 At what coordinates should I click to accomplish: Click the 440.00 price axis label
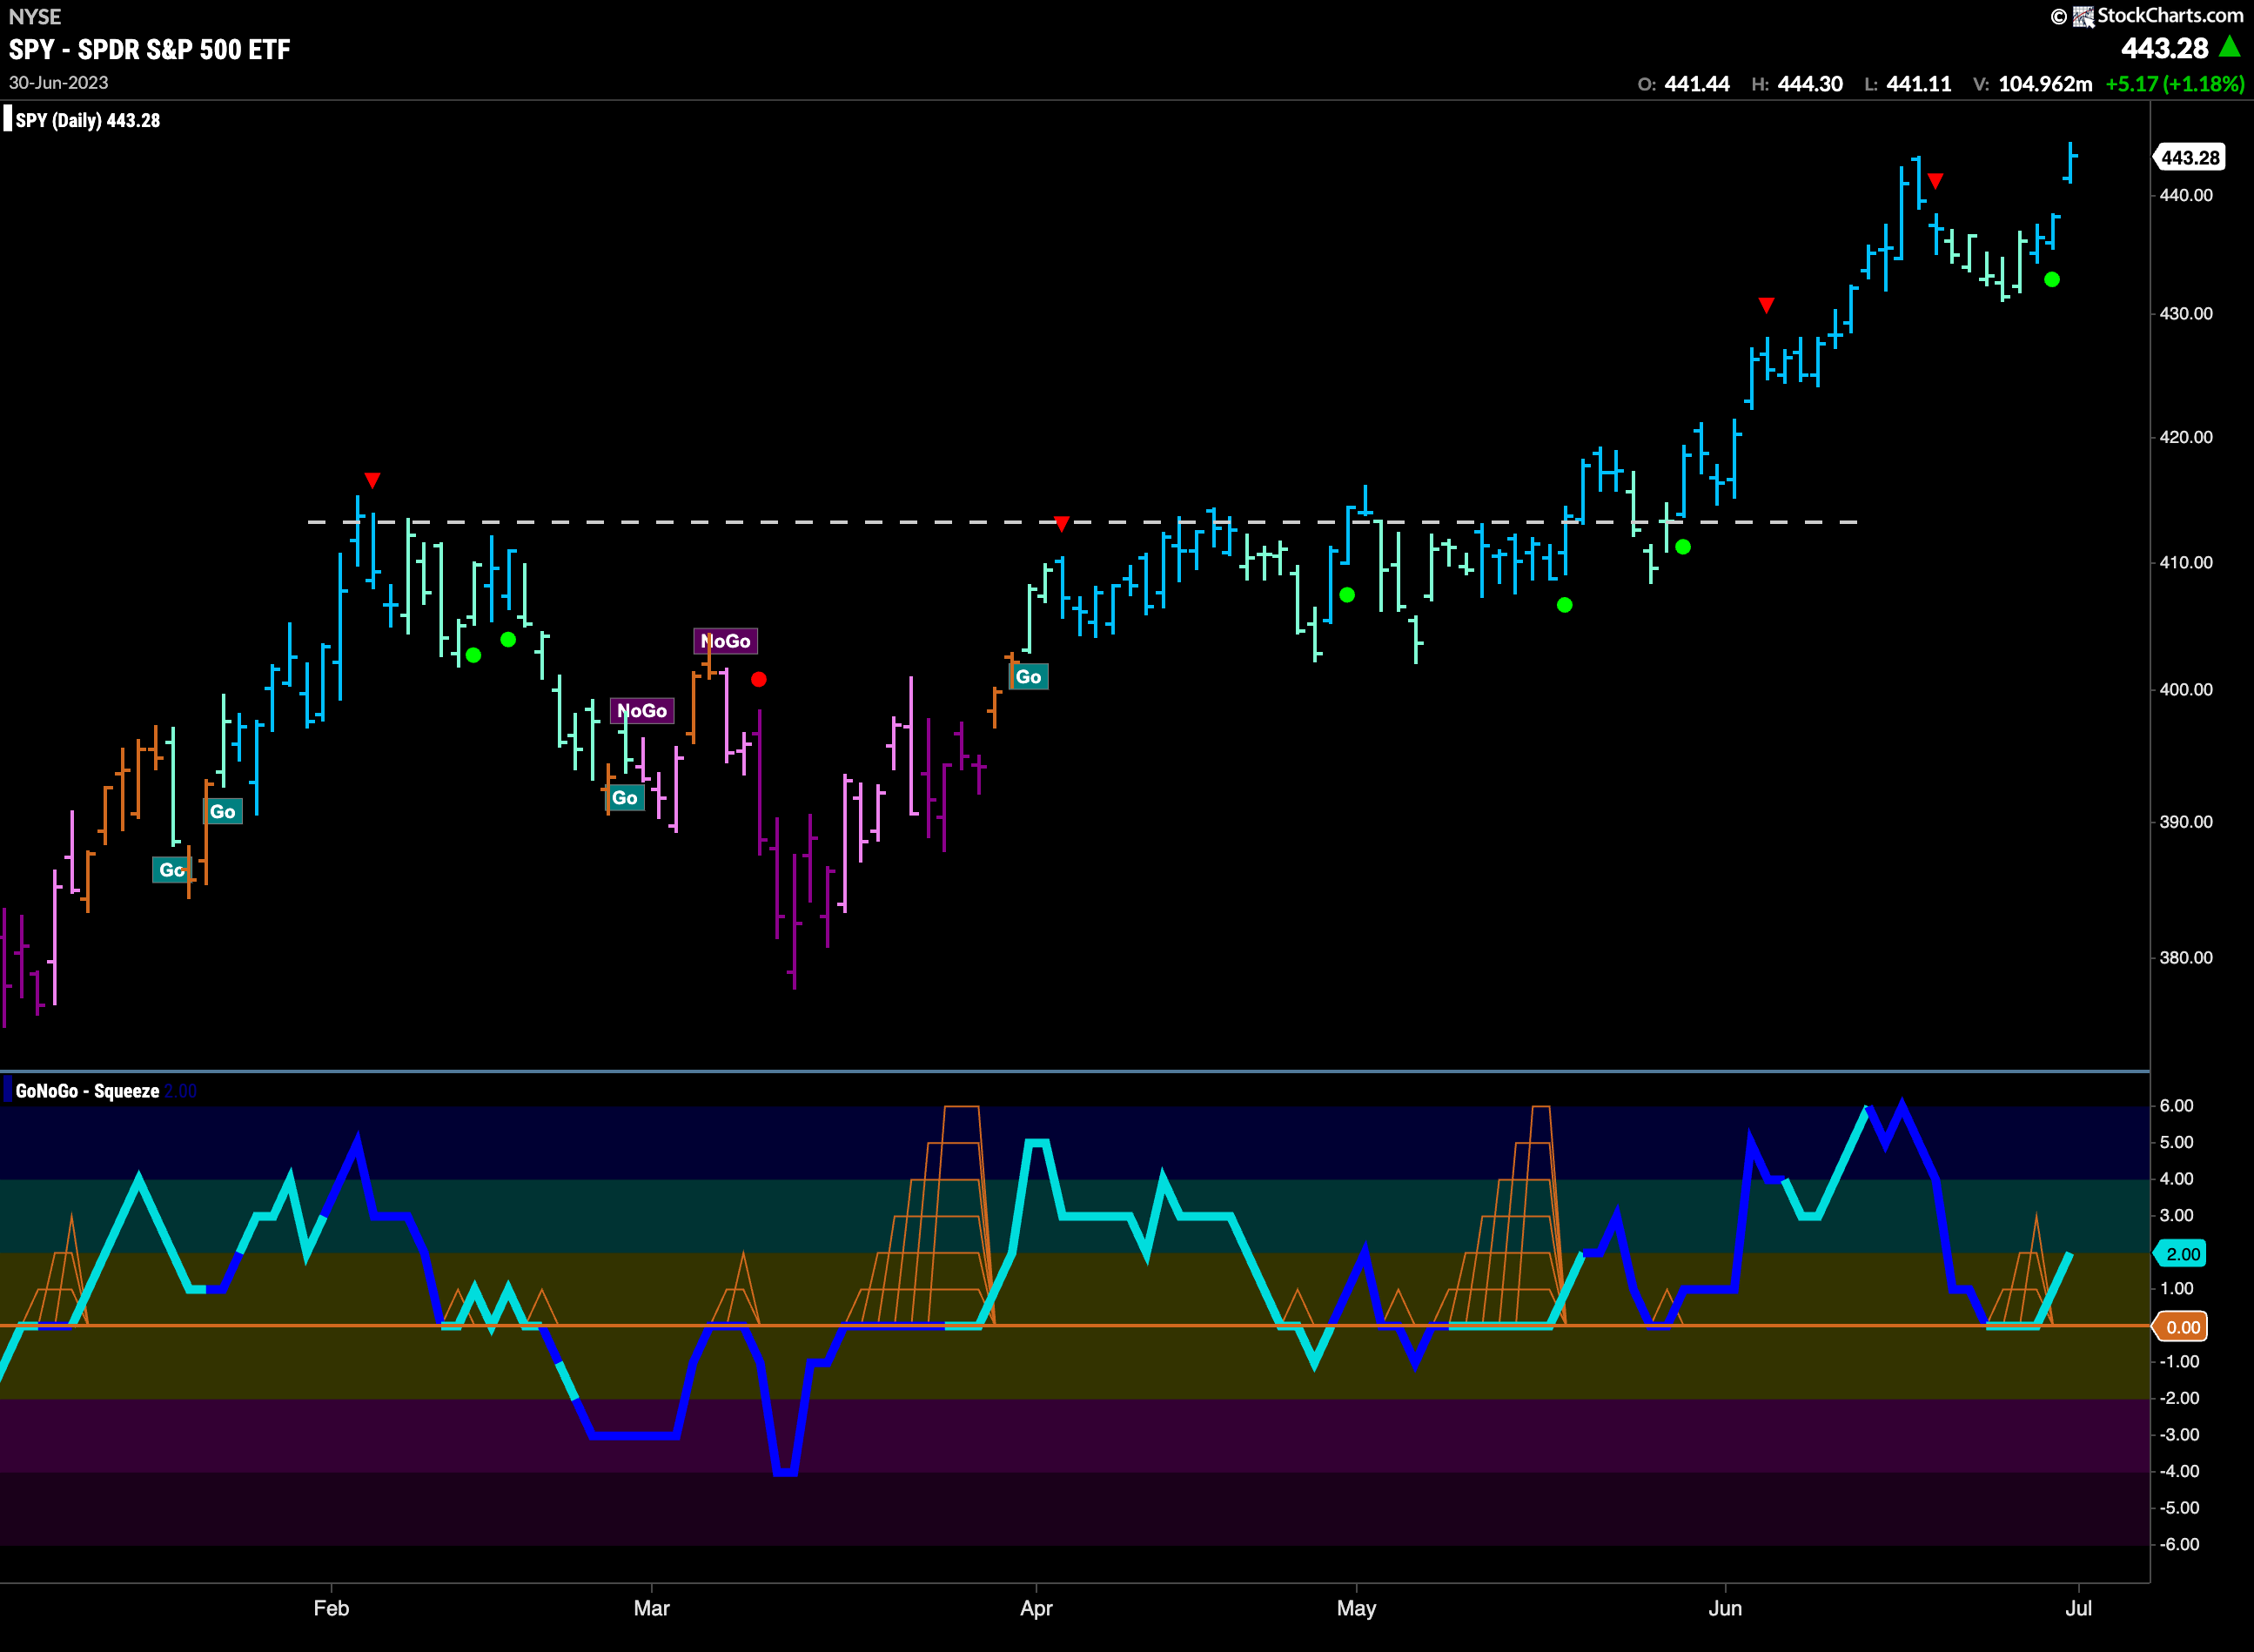[2186, 195]
